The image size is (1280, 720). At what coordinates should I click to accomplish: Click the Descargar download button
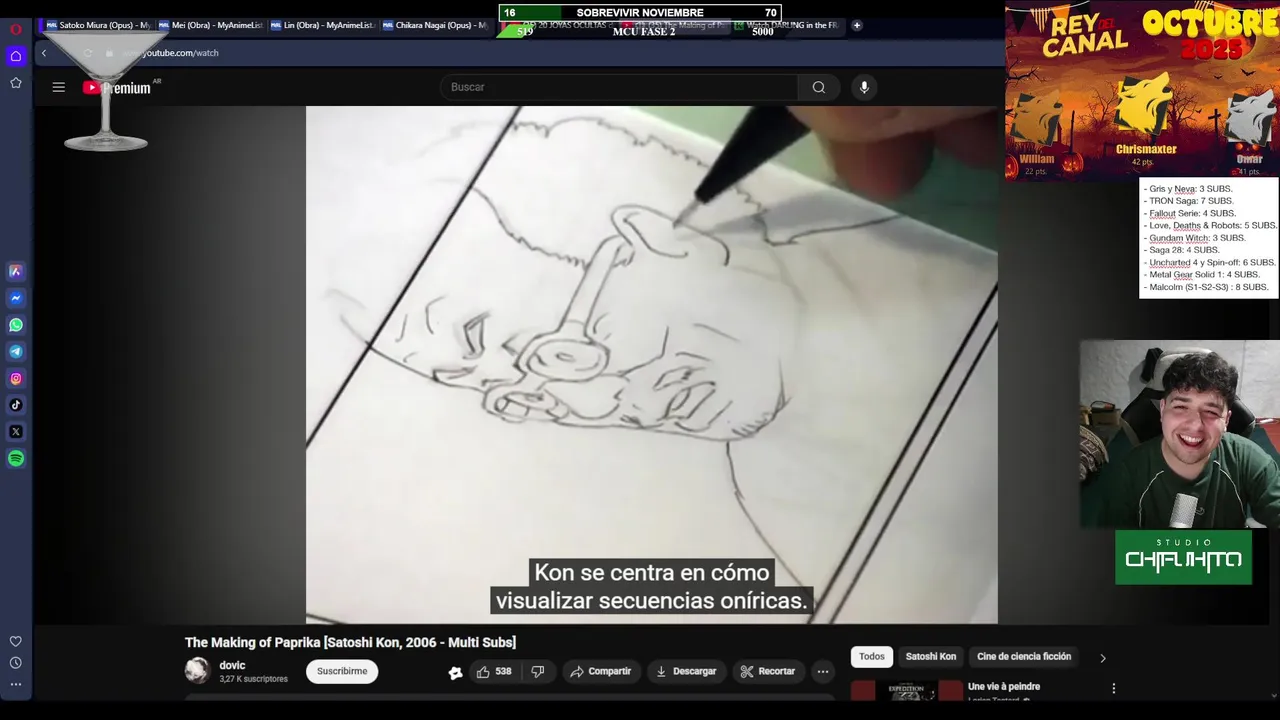coord(686,672)
